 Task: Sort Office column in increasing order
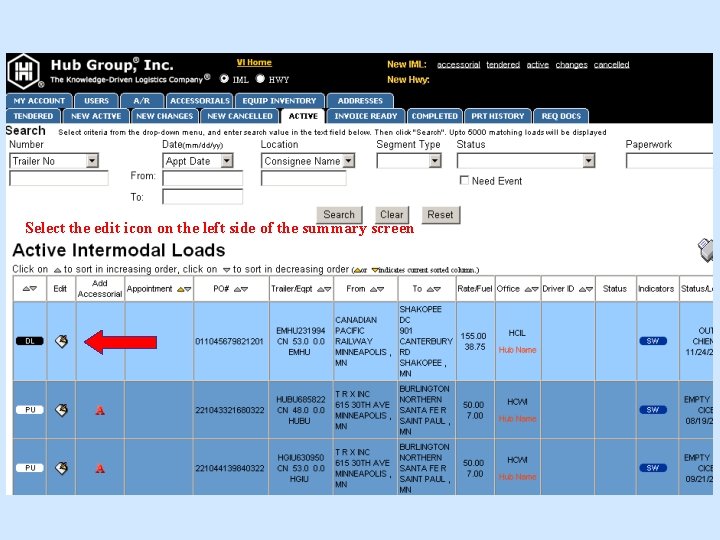pyautogui.click(x=528, y=289)
